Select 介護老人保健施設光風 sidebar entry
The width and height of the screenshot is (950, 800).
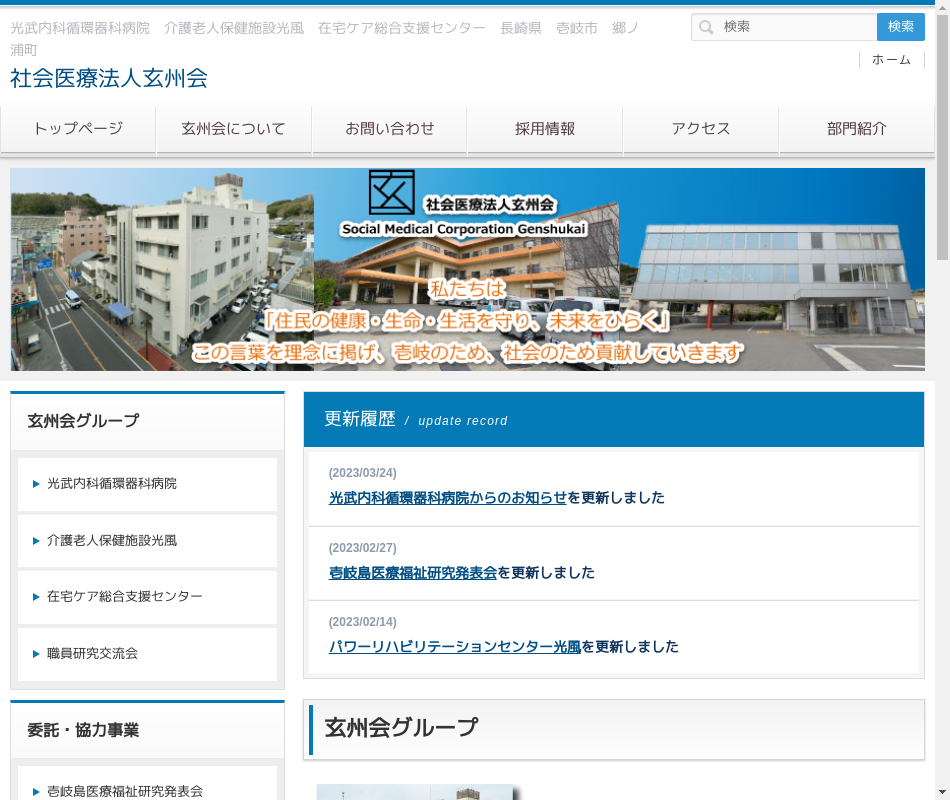click(x=112, y=541)
